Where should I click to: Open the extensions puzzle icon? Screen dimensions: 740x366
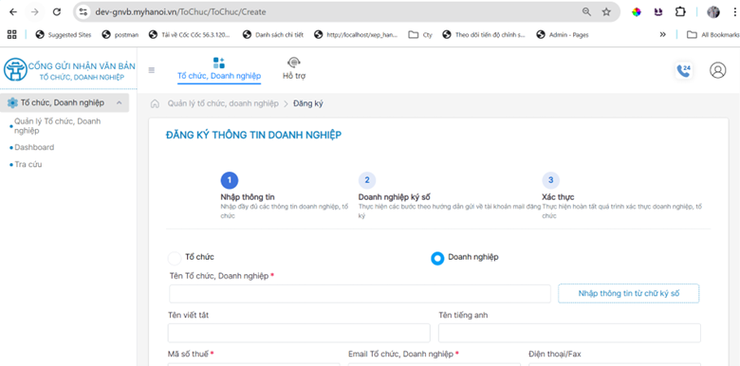click(680, 12)
